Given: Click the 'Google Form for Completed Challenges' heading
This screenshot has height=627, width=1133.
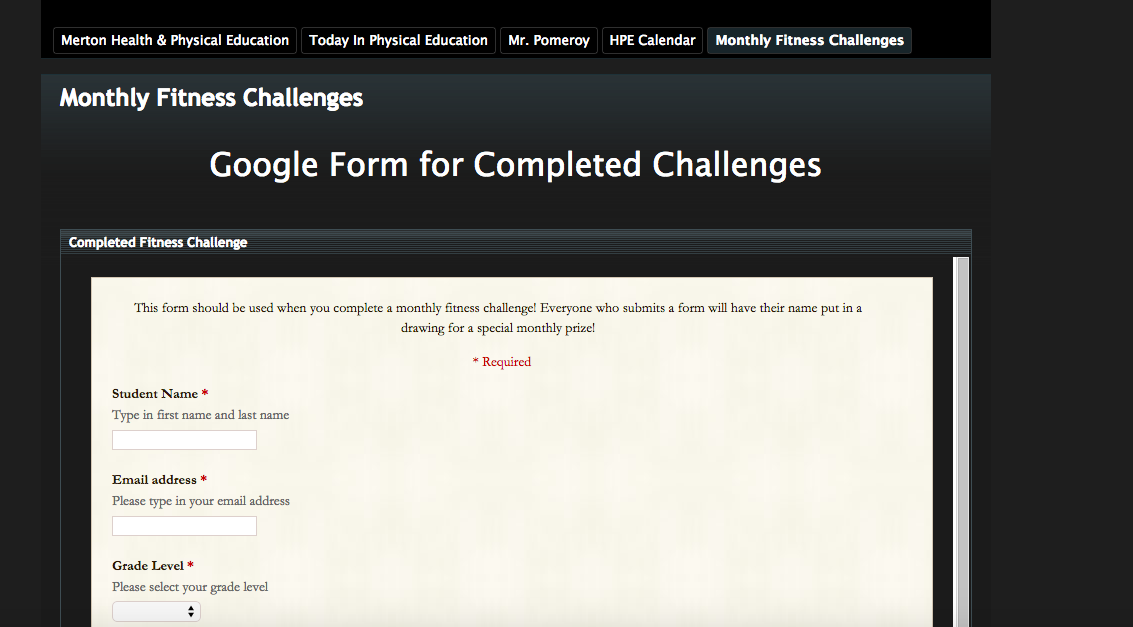Looking at the screenshot, I should (514, 164).
